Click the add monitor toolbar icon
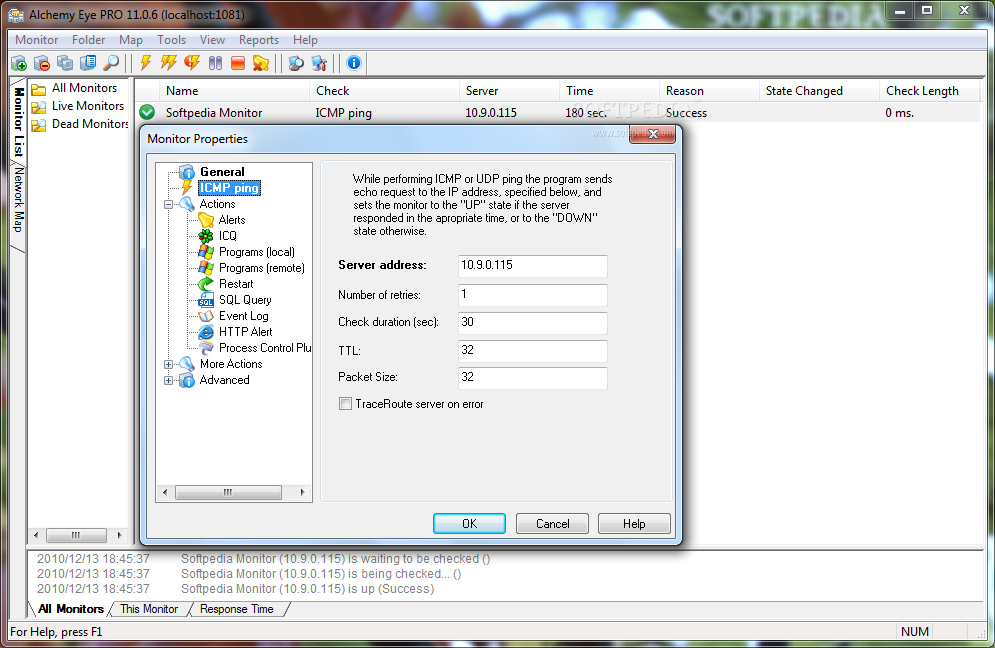 (19, 63)
